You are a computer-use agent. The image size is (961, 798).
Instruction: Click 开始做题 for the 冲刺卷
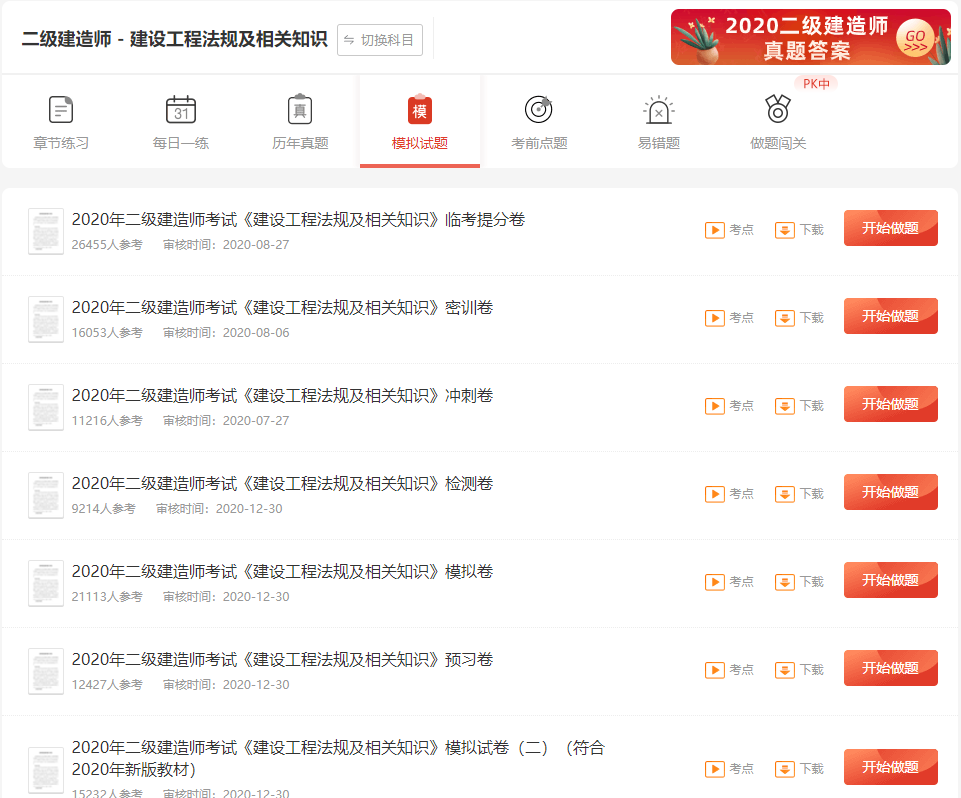coord(890,404)
